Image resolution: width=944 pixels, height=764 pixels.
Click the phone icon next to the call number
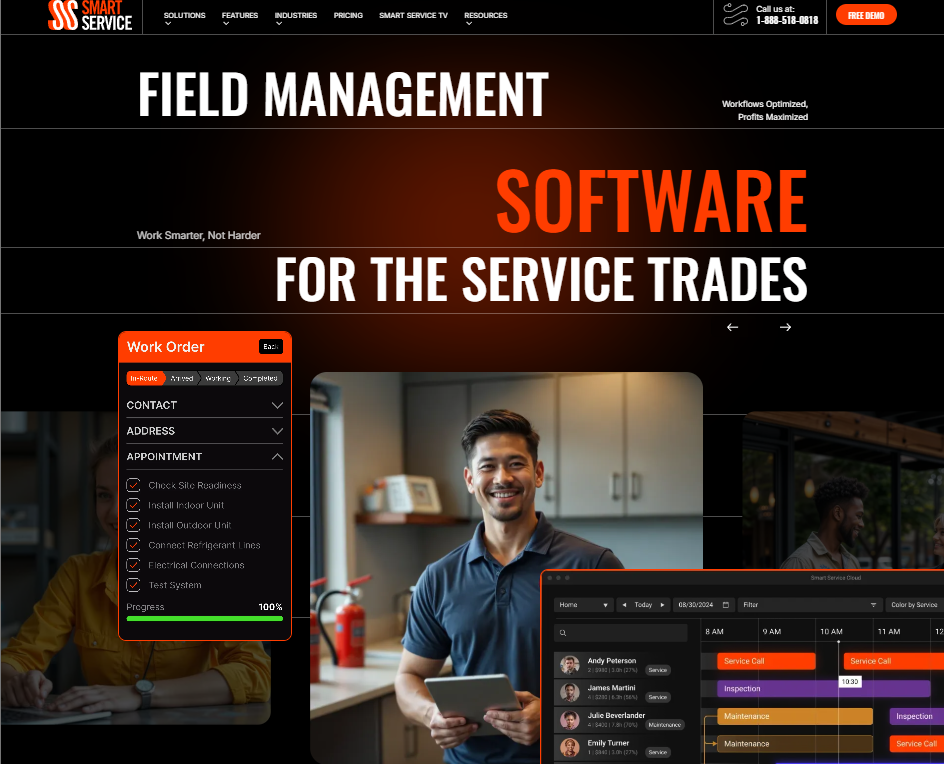tap(734, 16)
